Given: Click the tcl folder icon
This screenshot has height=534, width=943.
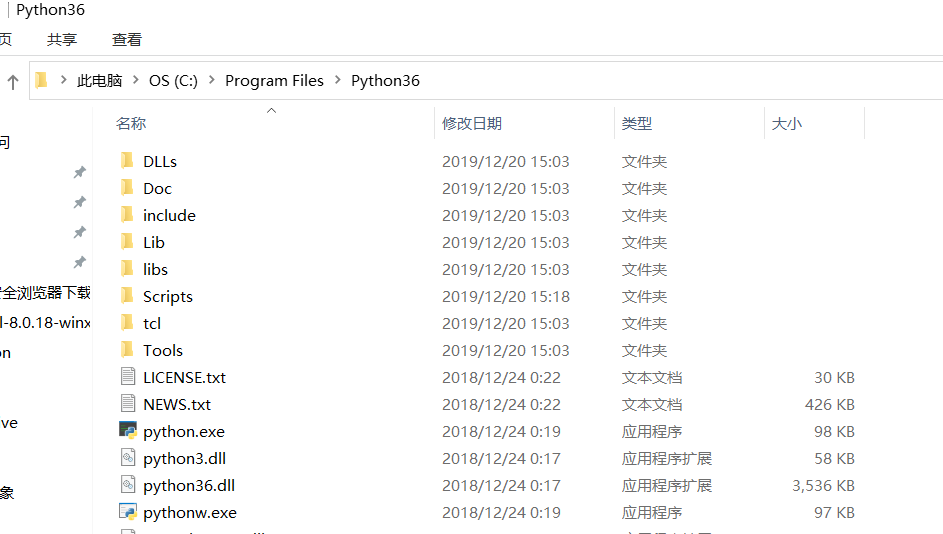Looking at the screenshot, I should tap(127, 323).
